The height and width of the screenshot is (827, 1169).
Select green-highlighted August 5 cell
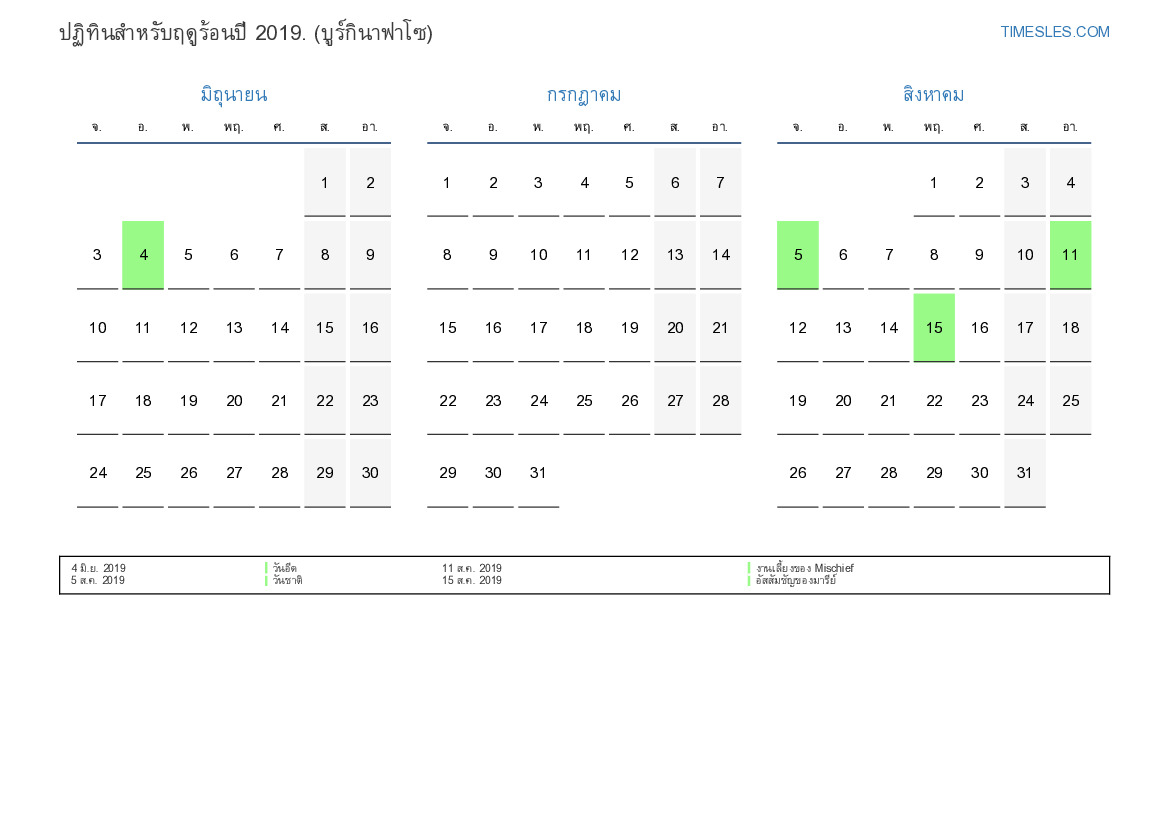click(797, 255)
